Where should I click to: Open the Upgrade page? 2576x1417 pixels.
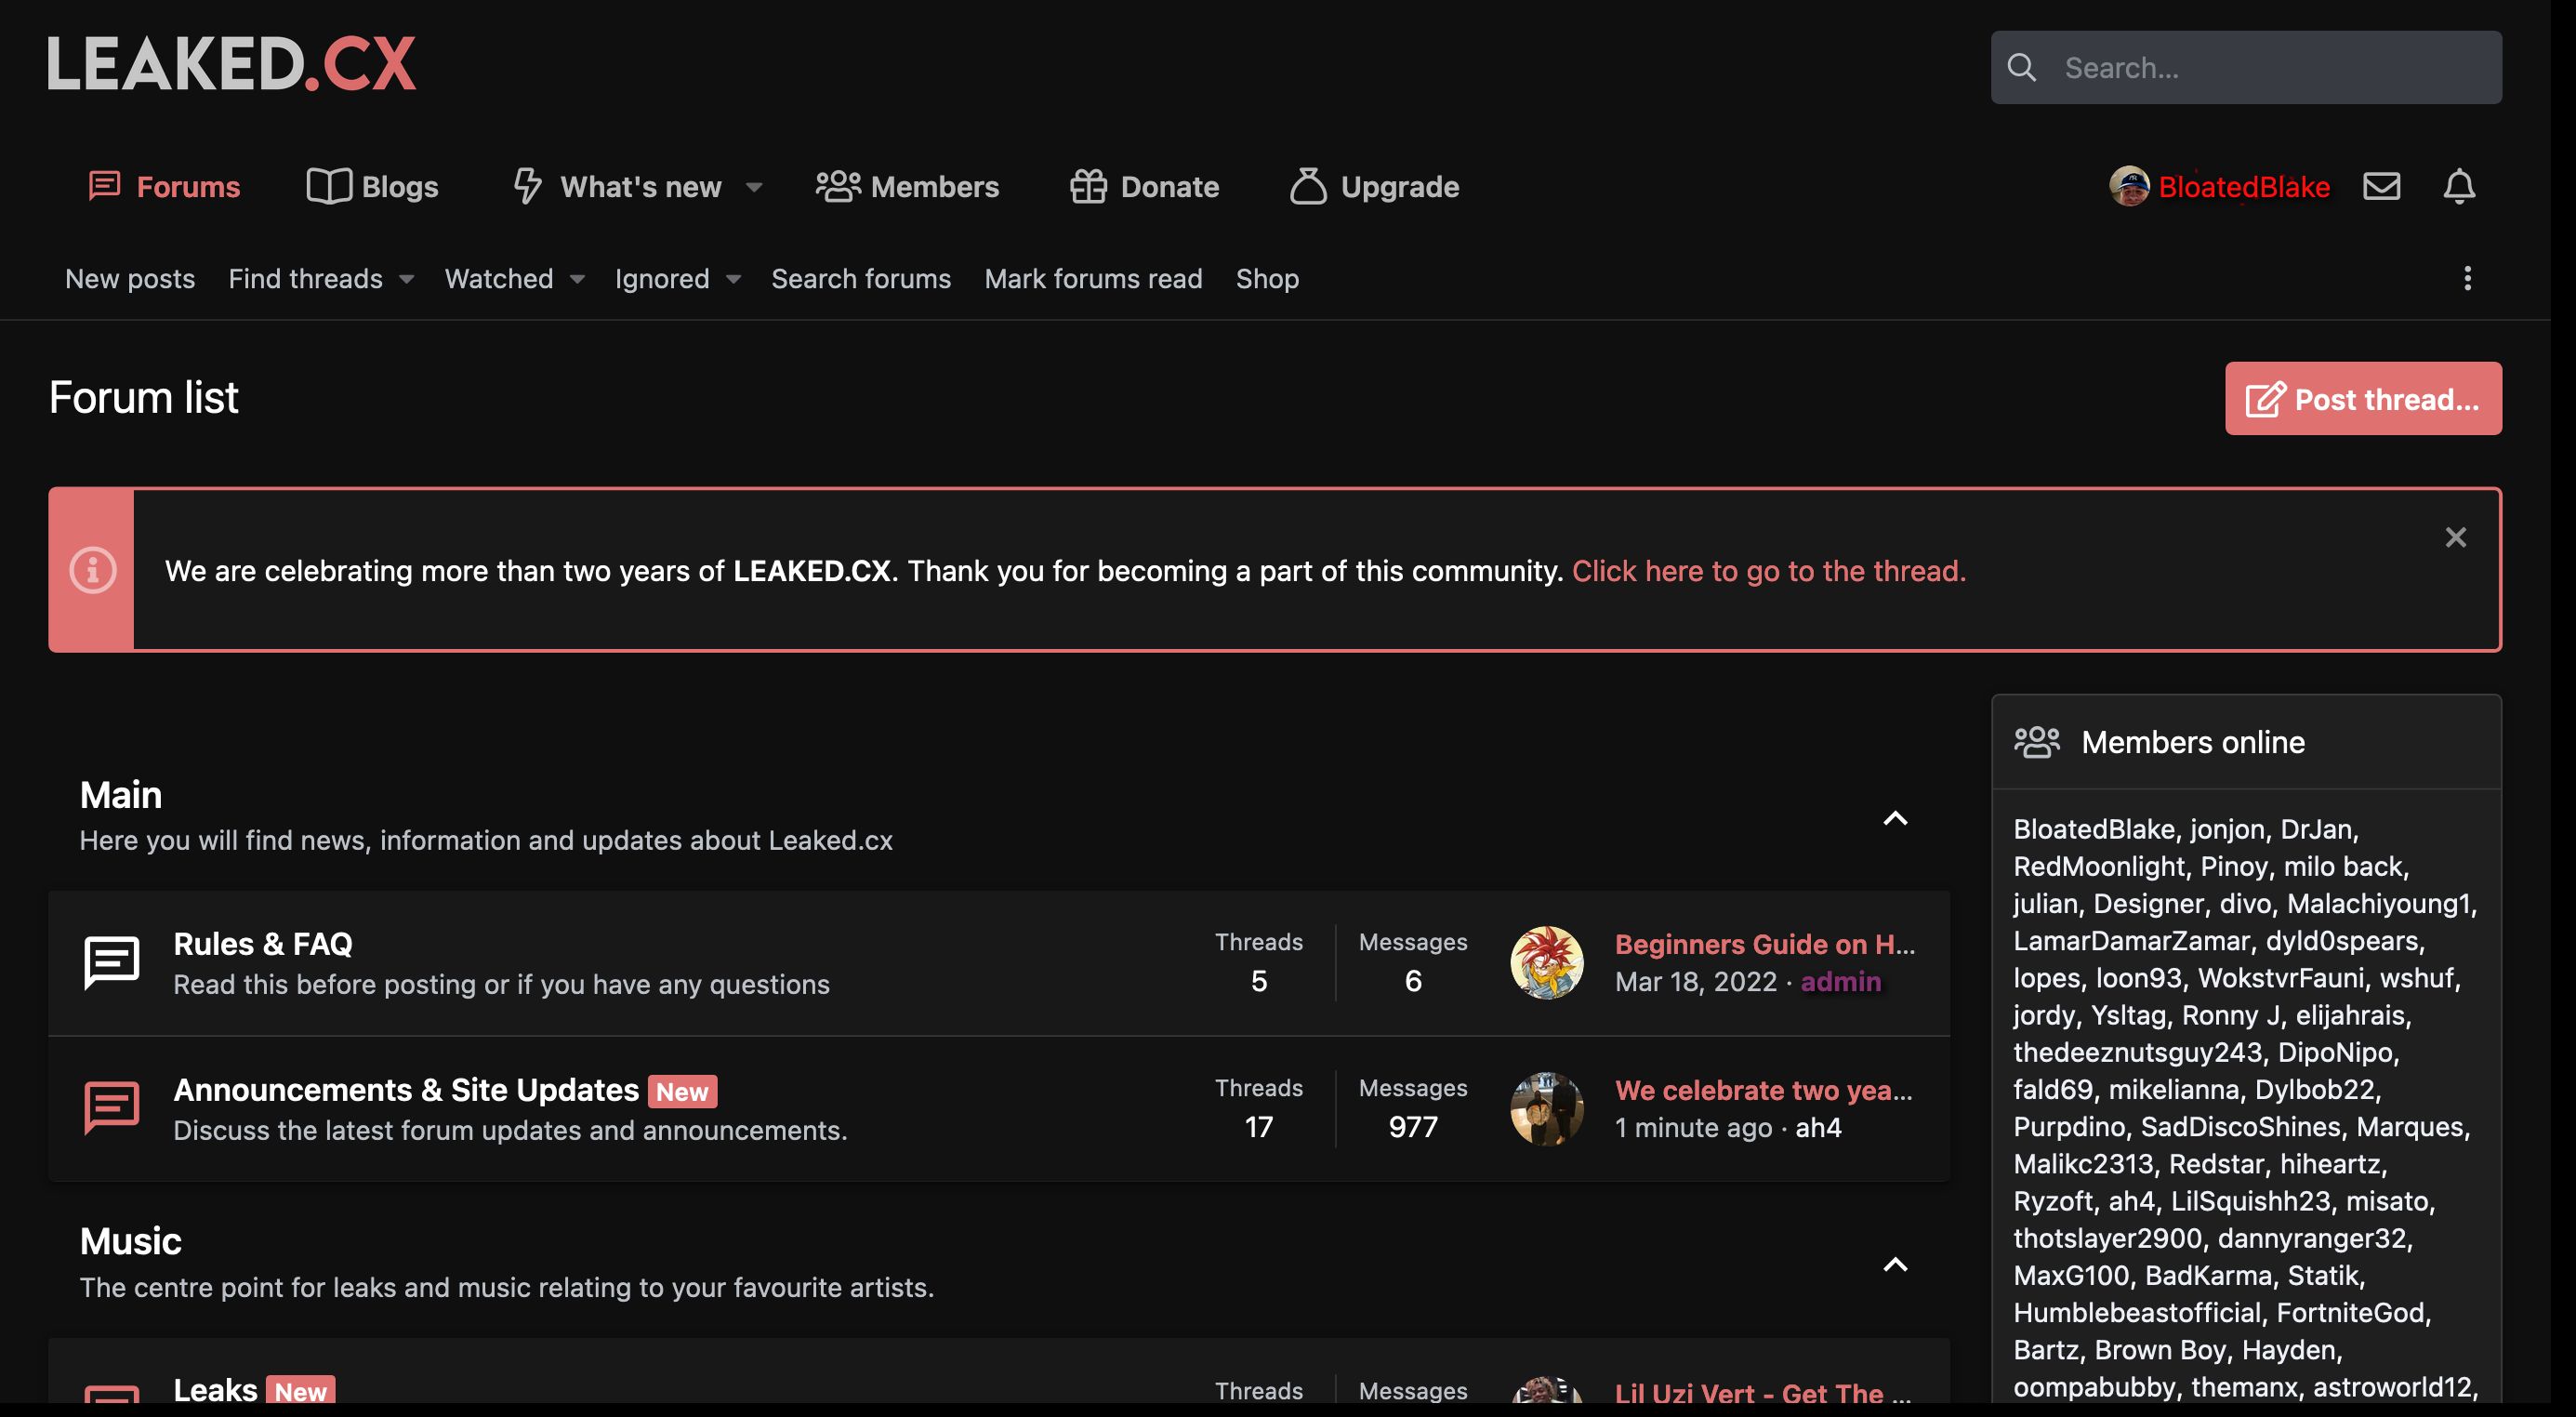(1374, 186)
